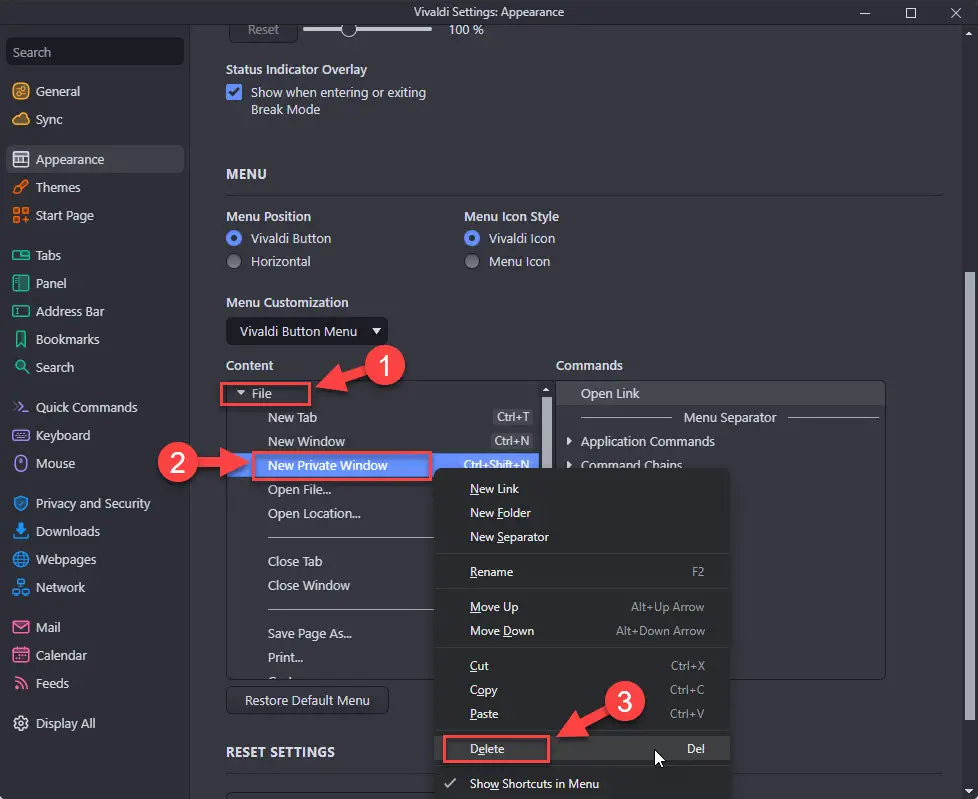The image size is (978, 799).
Task: Click Restore Default Menu button
Action: pyautogui.click(x=307, y=700)
